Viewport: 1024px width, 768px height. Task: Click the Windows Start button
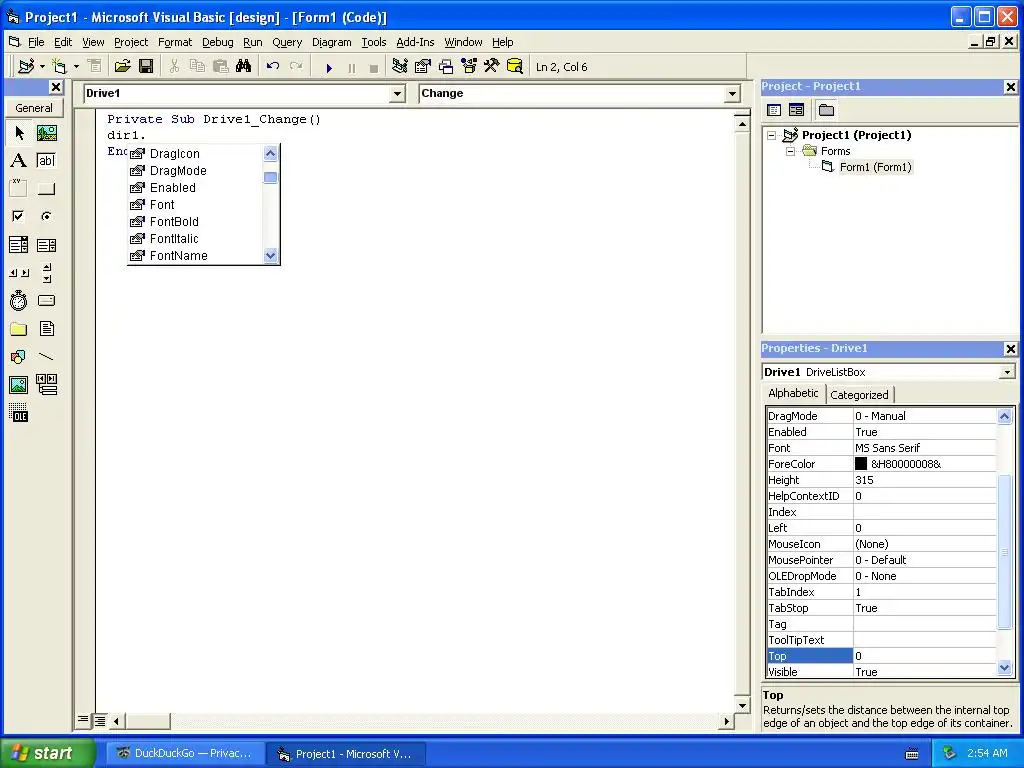[x=47, y=753]
